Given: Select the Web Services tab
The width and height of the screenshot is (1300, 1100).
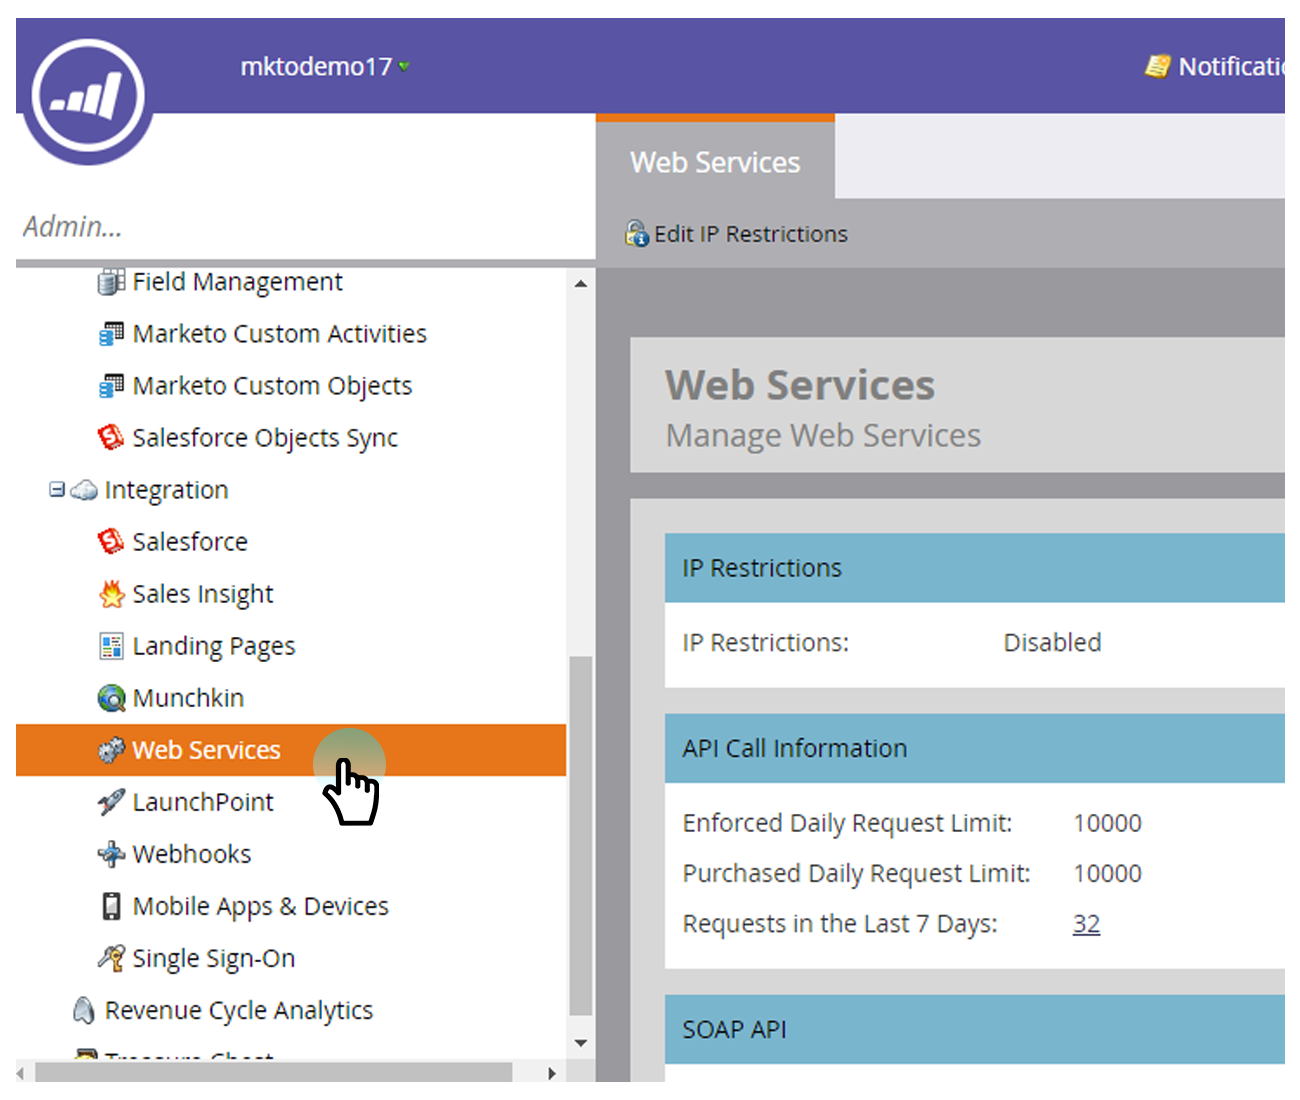Looking at the screenshot, I should tap(715, 162).
